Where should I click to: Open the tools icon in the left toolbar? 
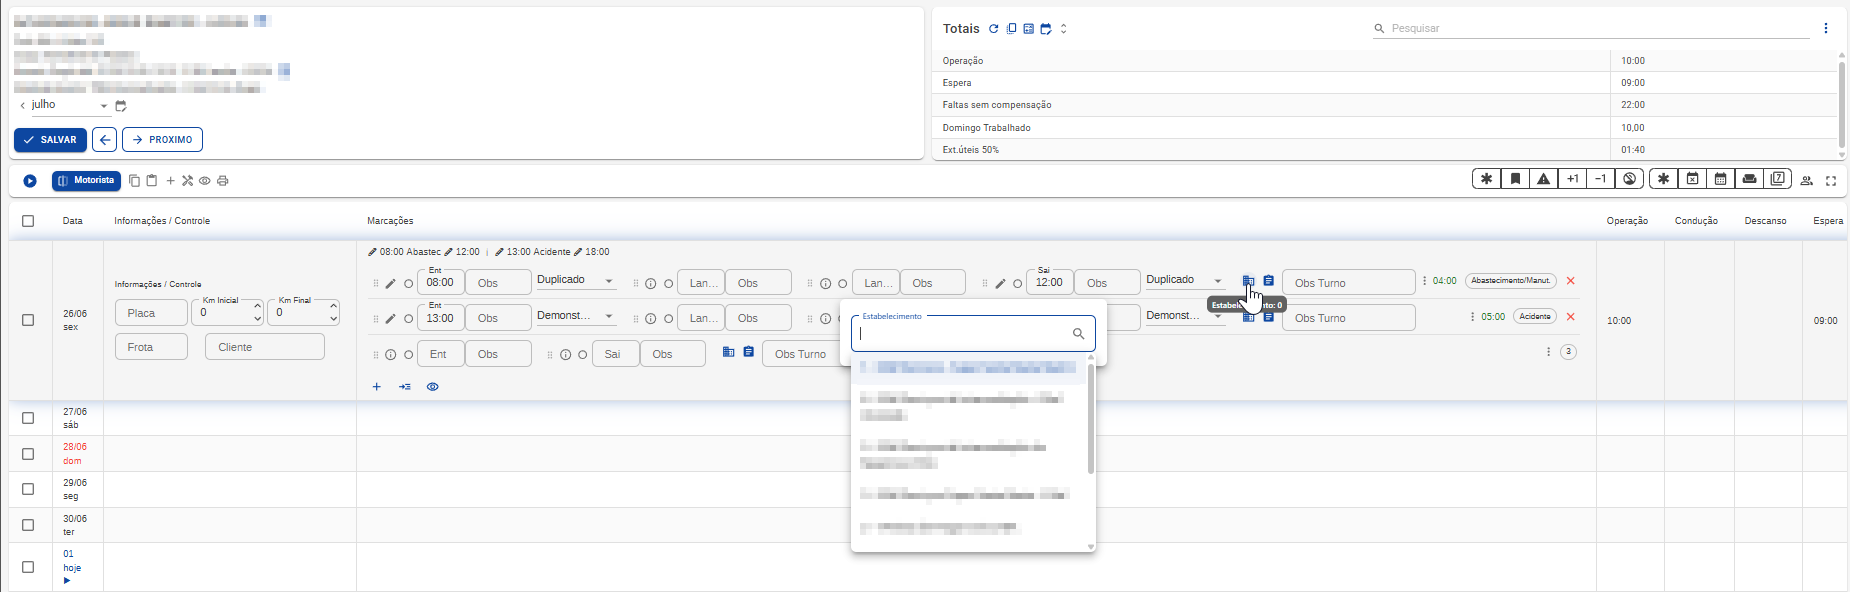187,181
